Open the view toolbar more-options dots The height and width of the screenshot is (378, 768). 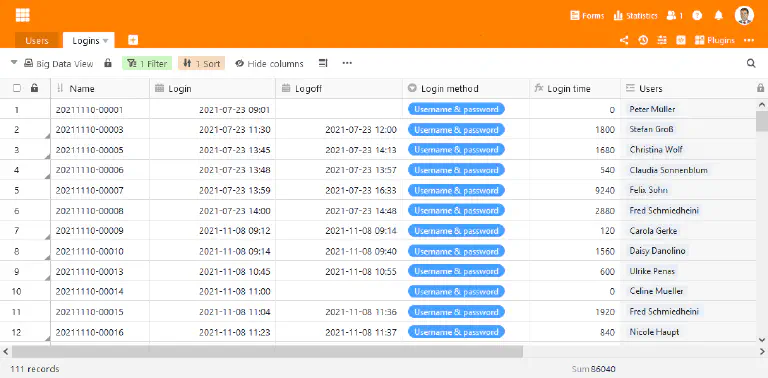click(347, 63)
